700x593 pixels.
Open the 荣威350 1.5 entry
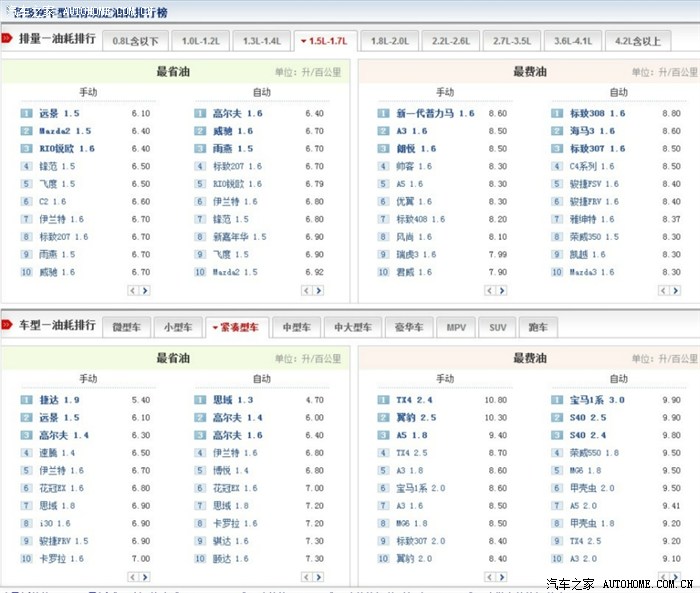click(594, 237)
